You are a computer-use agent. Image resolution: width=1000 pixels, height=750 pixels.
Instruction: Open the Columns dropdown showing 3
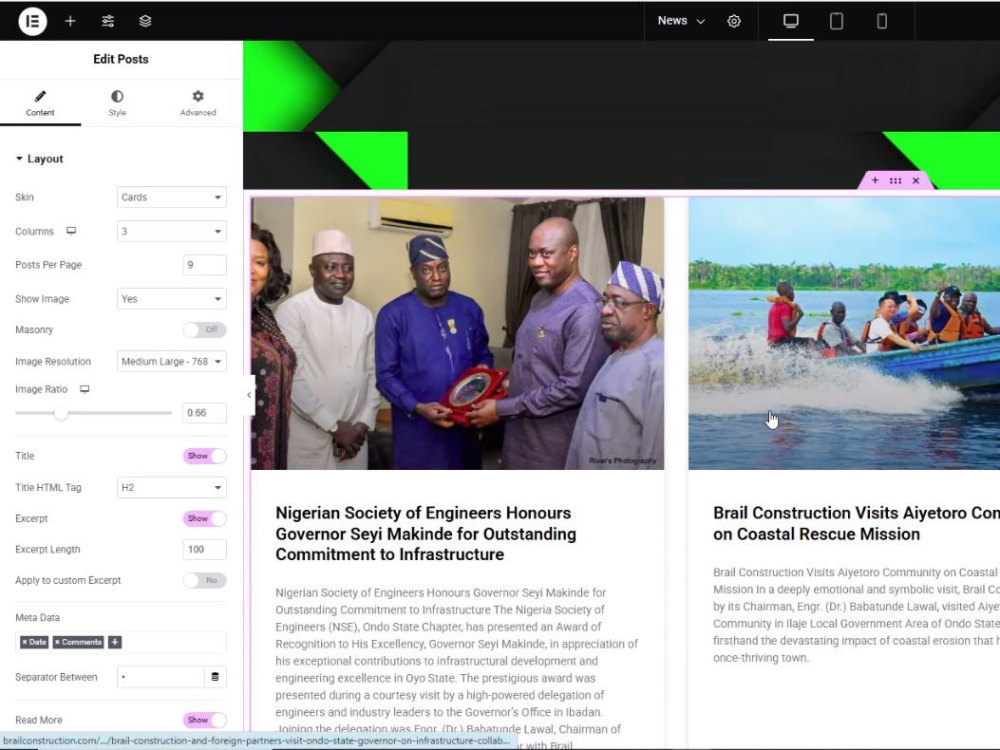[x=172, y=231]
